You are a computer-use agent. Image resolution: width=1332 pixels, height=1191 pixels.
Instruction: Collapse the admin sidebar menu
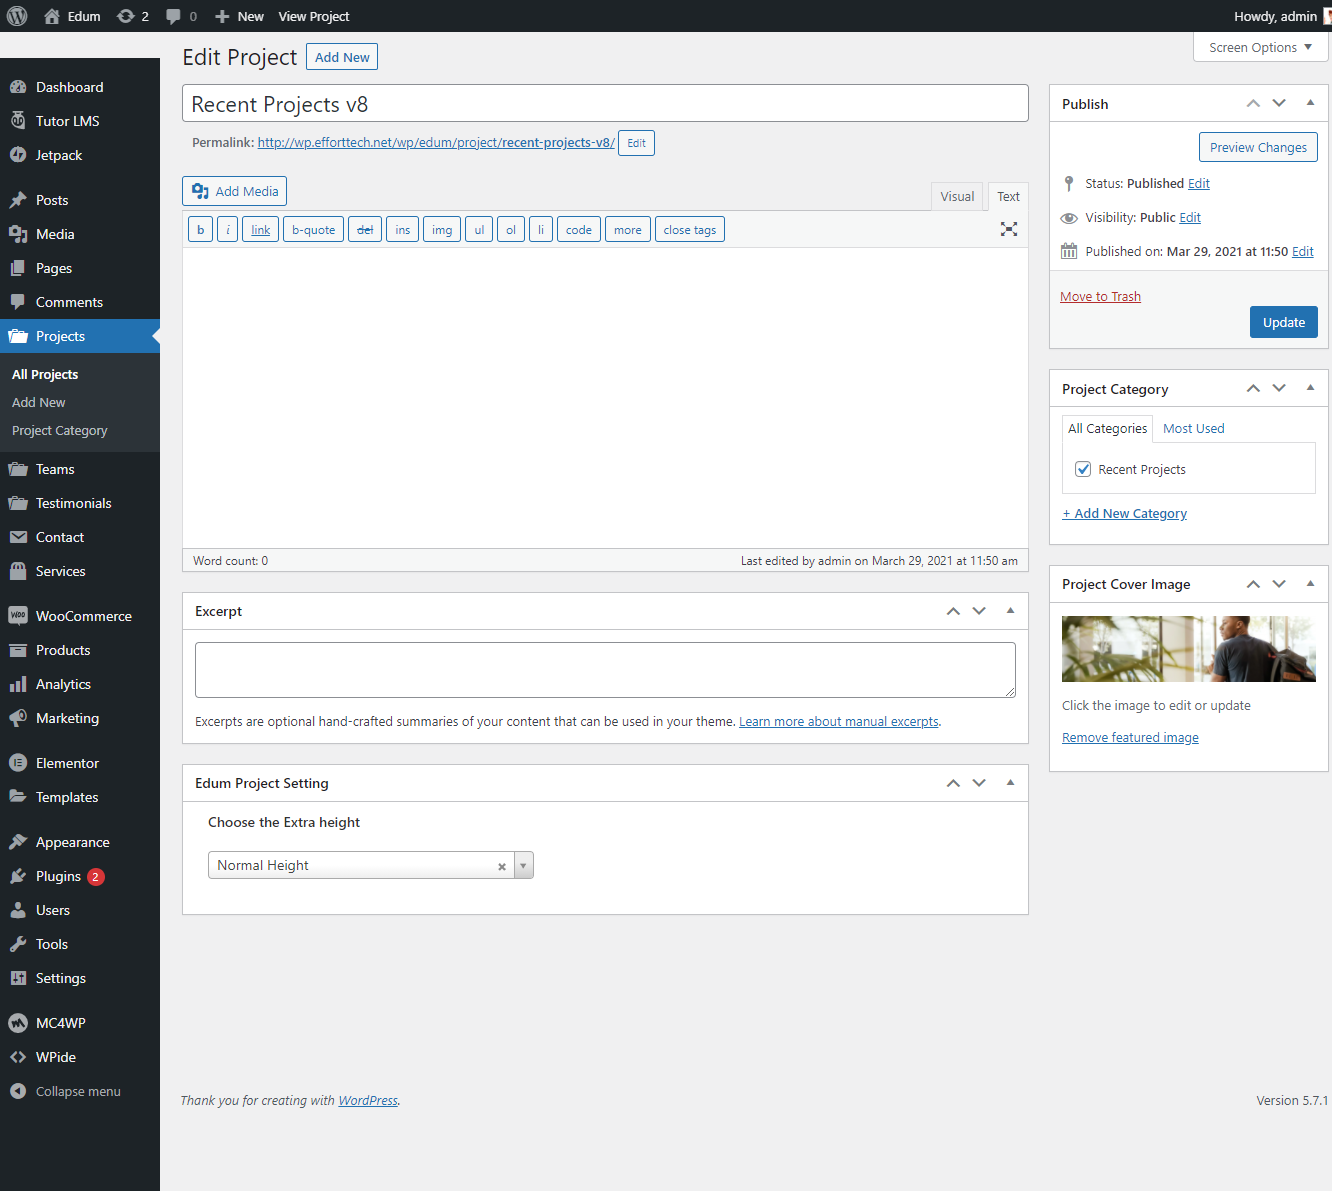[77, 1091]
